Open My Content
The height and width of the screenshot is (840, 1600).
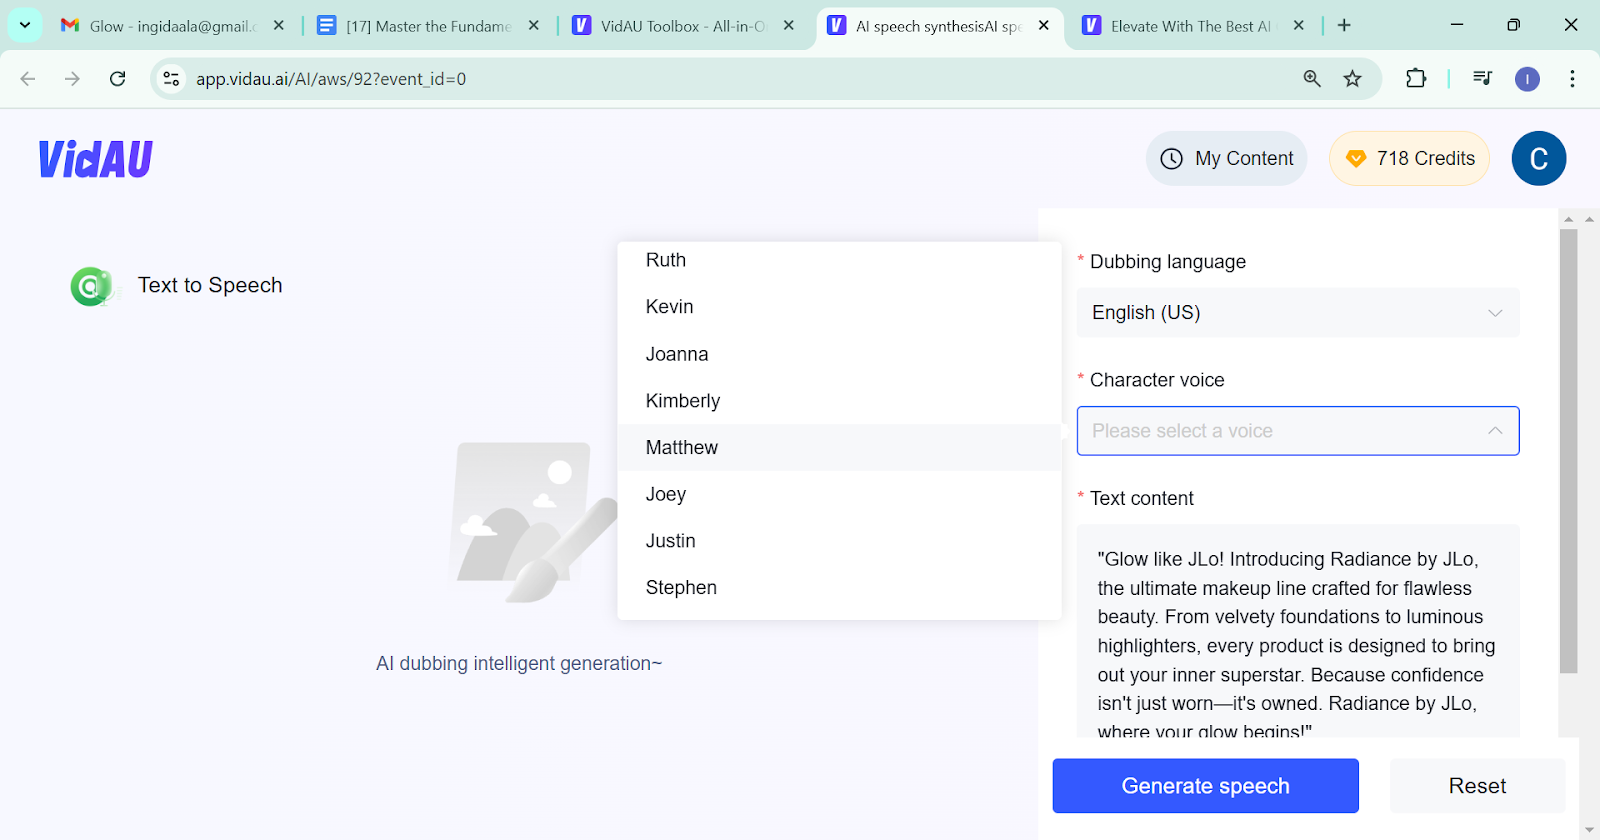pyautogui.click(x=1226, y=158)
